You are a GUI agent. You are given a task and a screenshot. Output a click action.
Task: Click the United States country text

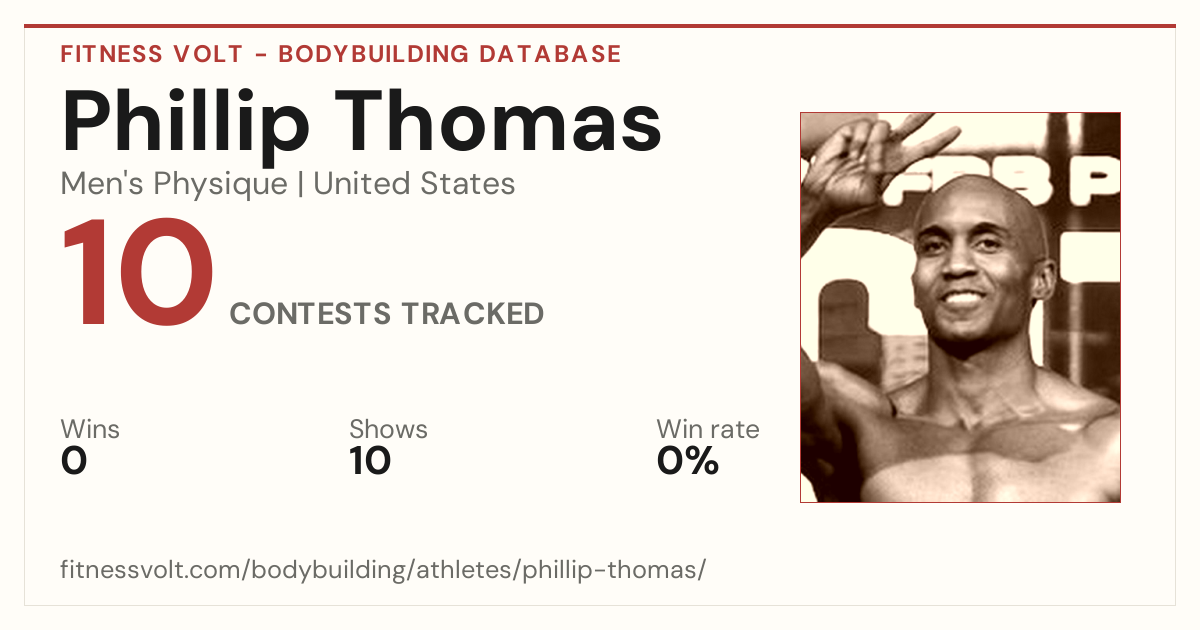[x=414, y=184]
